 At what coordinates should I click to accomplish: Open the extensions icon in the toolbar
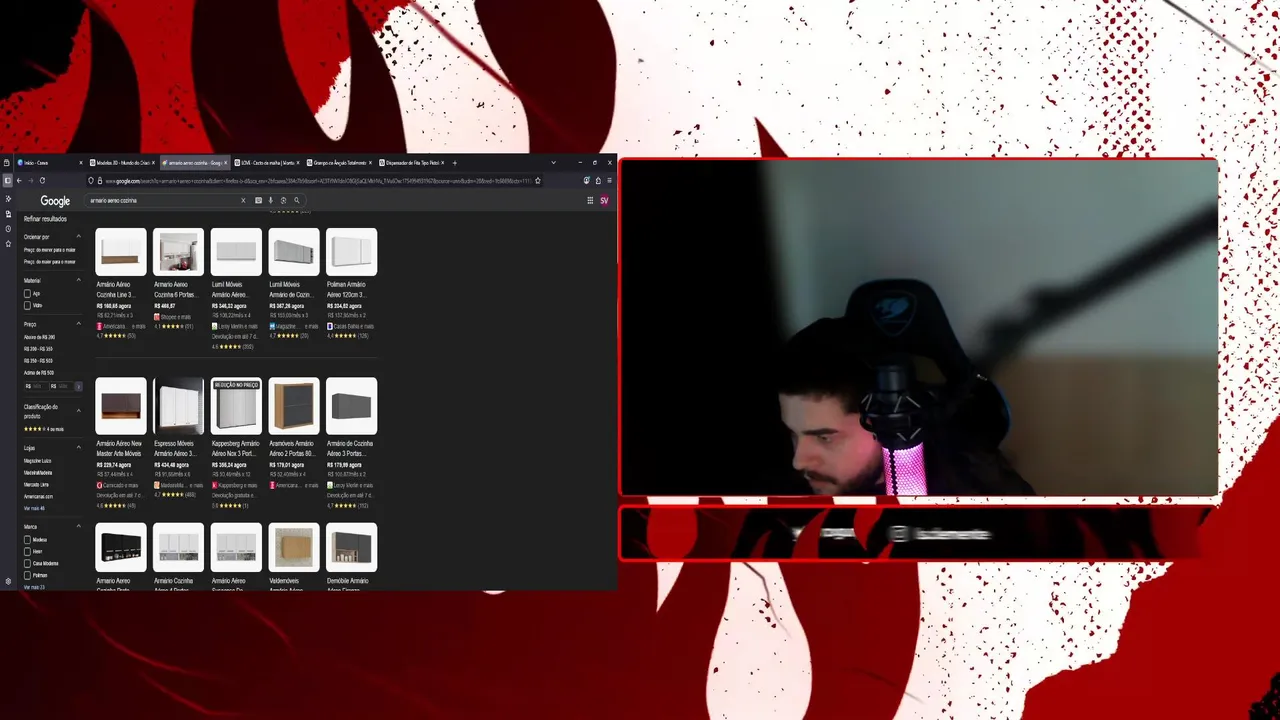598,181
